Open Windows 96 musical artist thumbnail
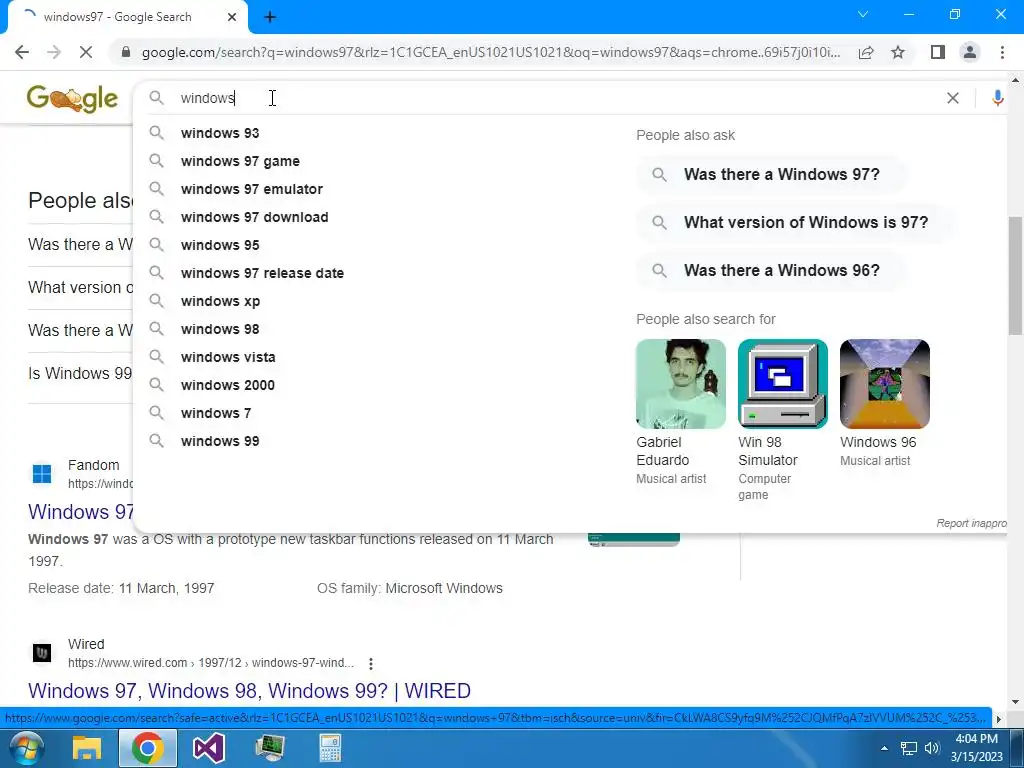This screenshot has height=768, width=1024. click(884, 384)
